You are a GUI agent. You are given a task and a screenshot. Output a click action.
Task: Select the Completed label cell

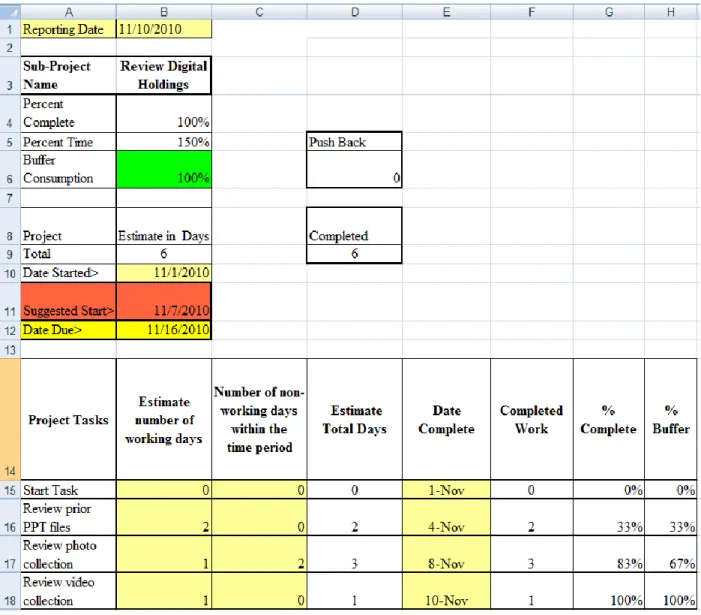pos(354,226)
